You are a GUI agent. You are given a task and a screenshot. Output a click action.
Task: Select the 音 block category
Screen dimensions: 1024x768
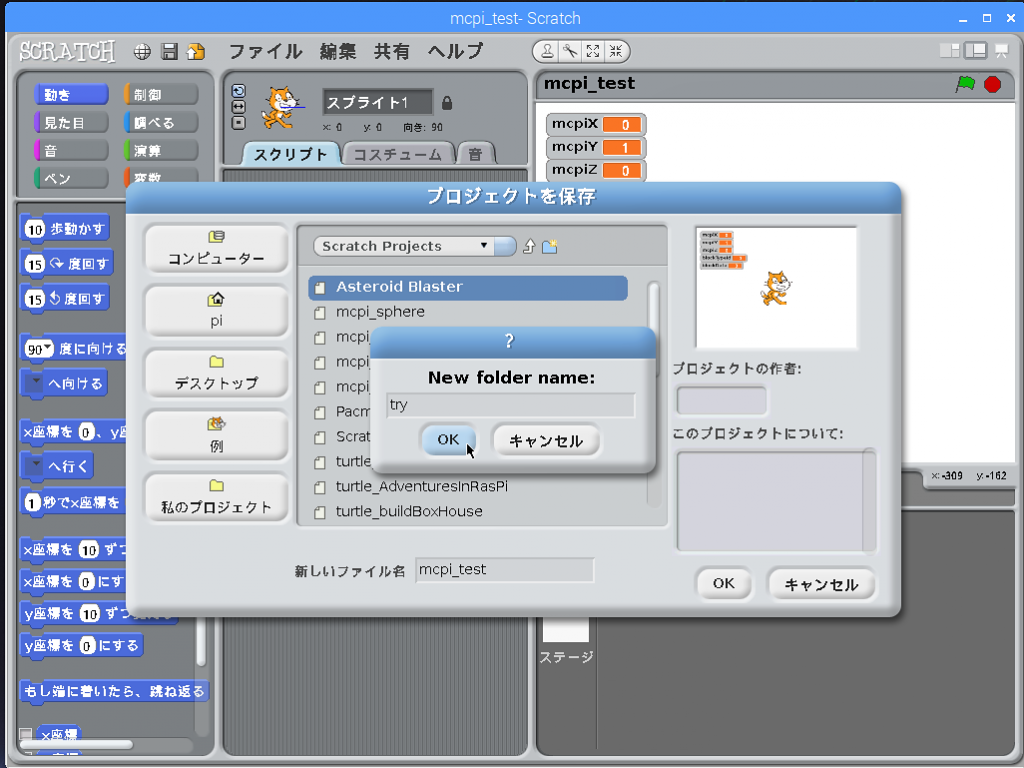pos(71,151)
